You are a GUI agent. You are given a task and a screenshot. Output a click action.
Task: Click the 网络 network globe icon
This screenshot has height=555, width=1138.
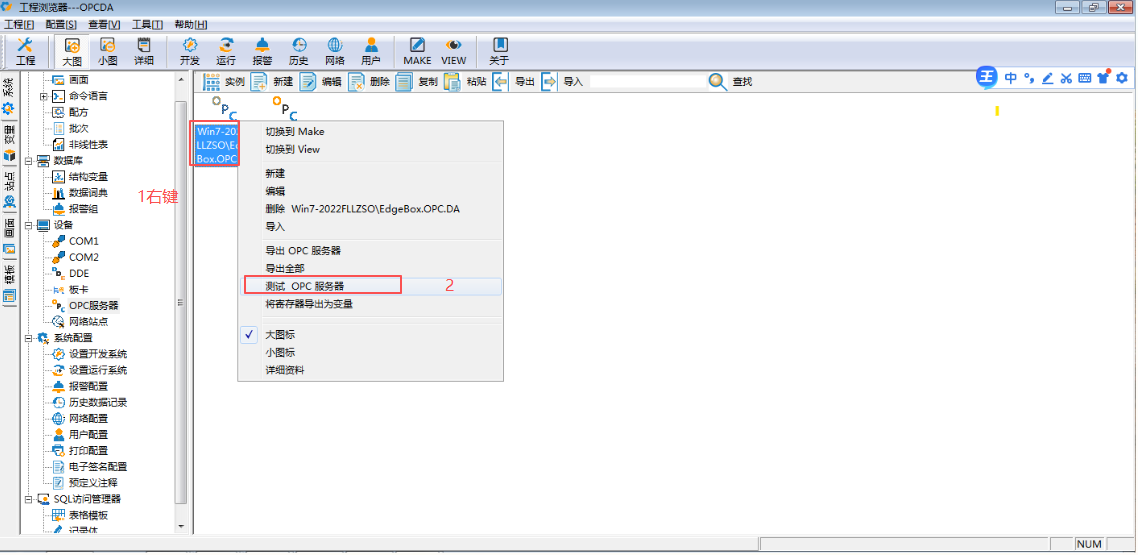point(335,46)
